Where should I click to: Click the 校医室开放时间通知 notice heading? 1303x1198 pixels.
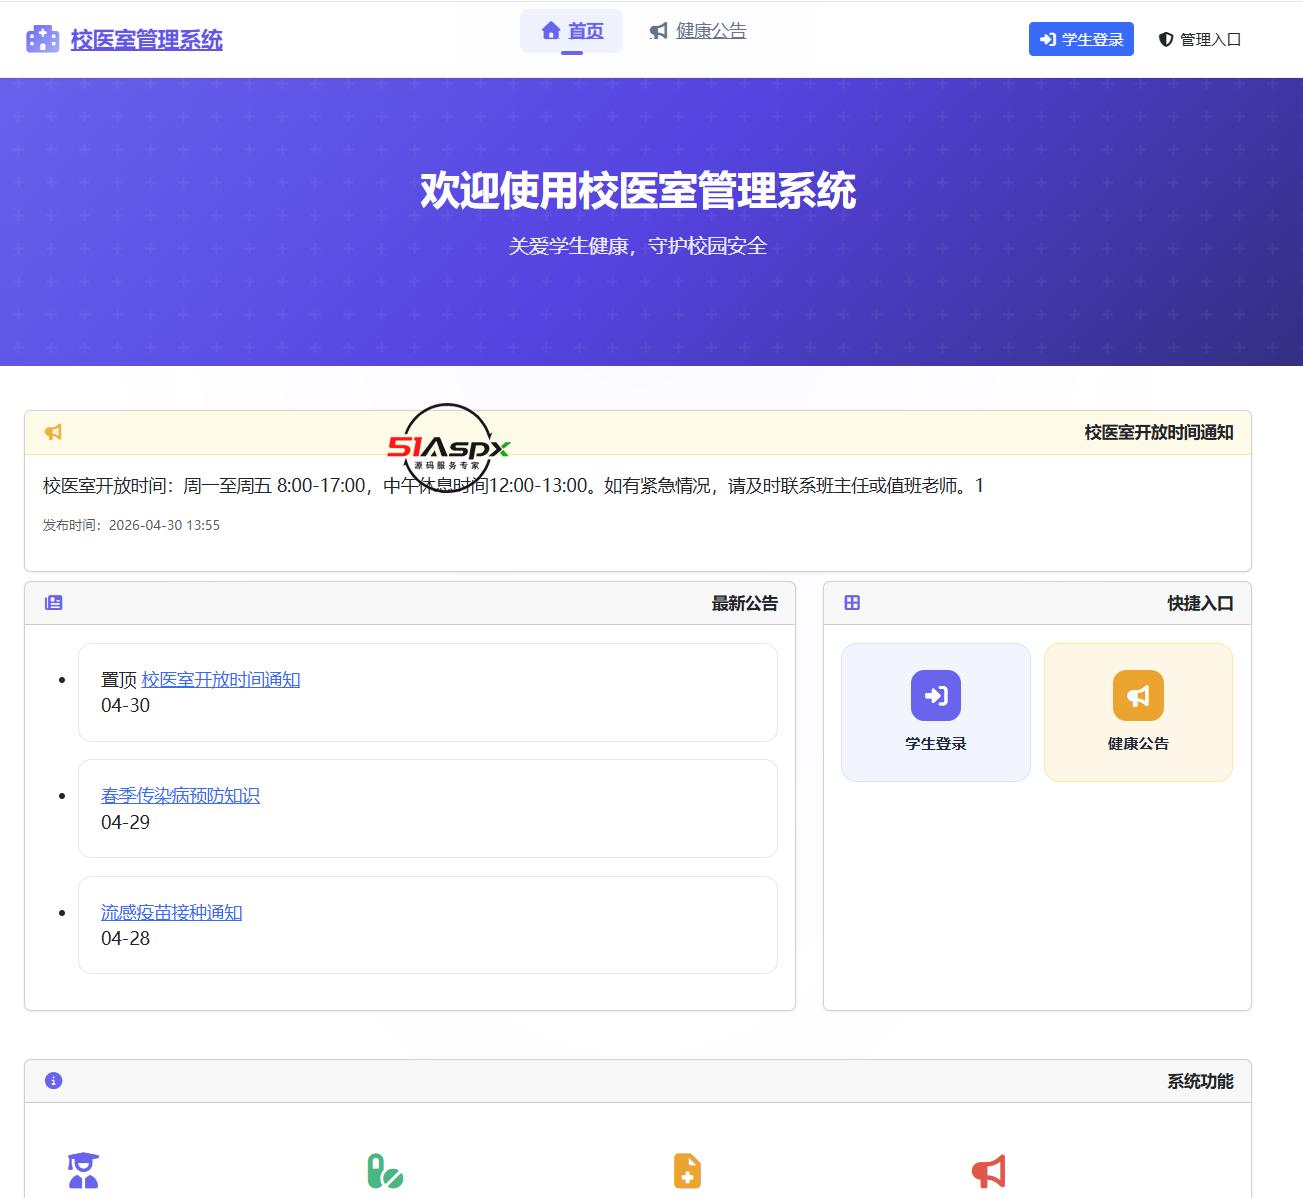point(1159,432)
